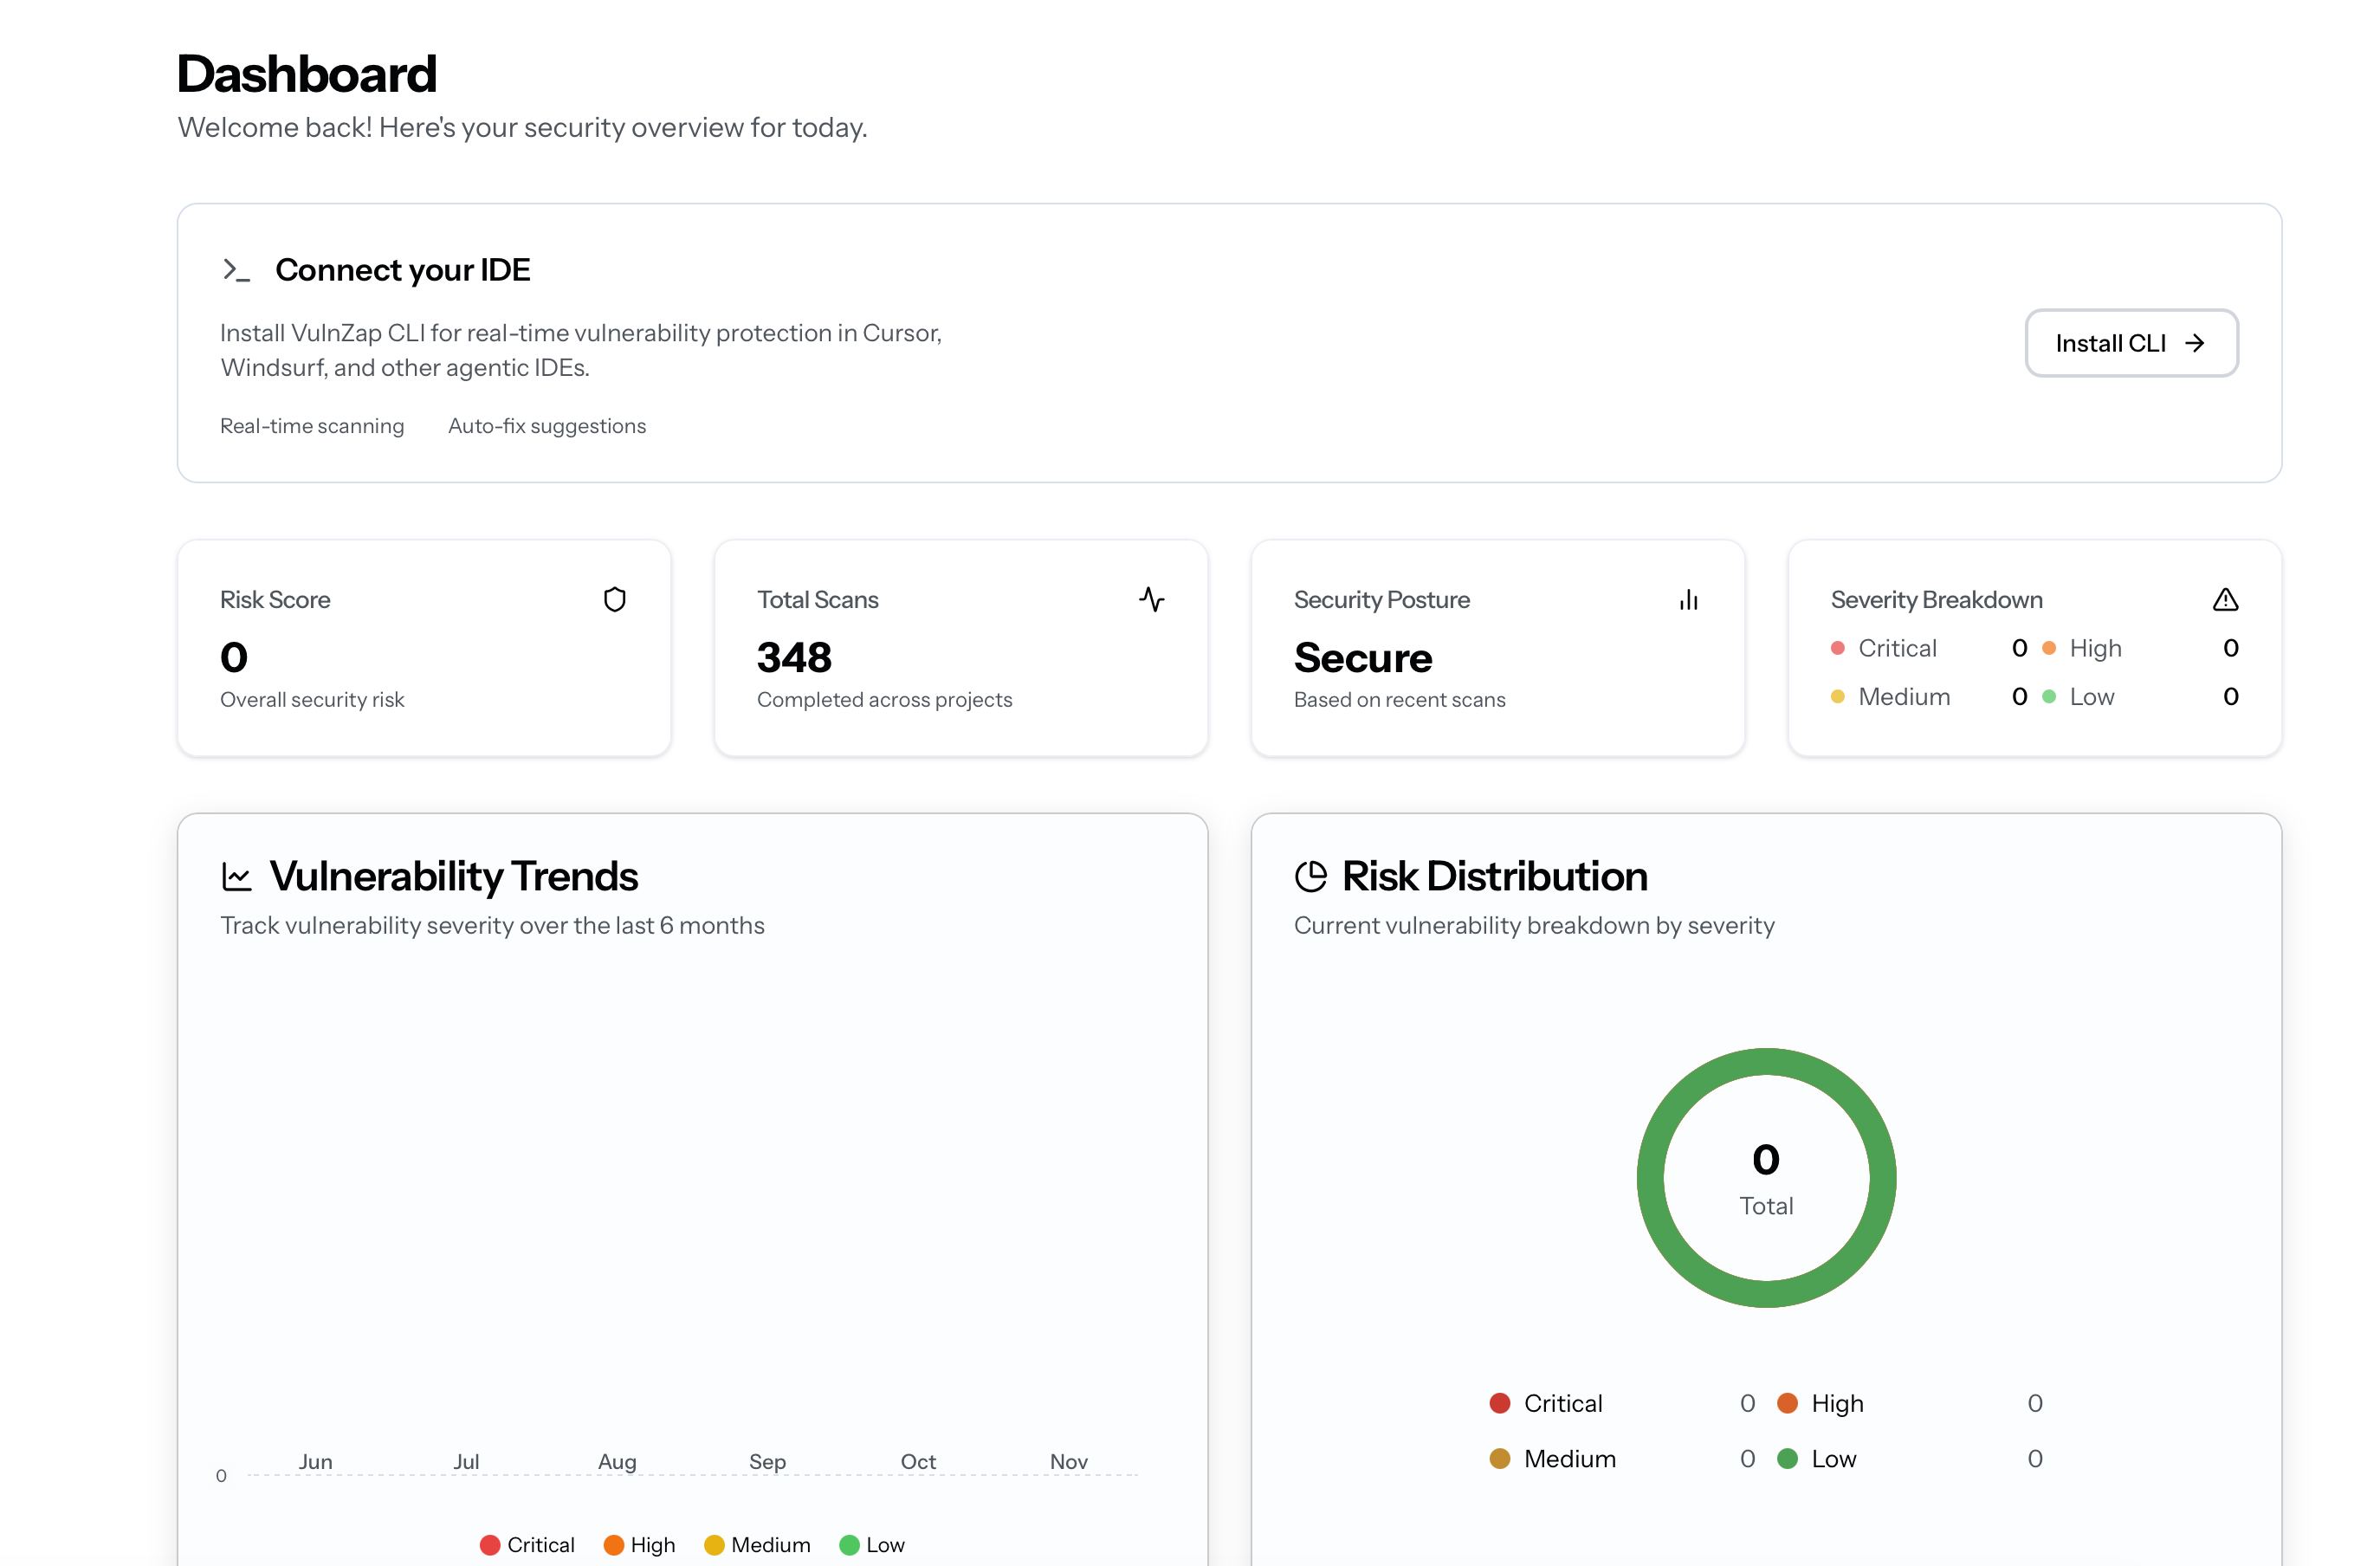This screenshot has width=2380, height=1566.
Task: Click the Total Scans count of 348
Action: [793, 657]
